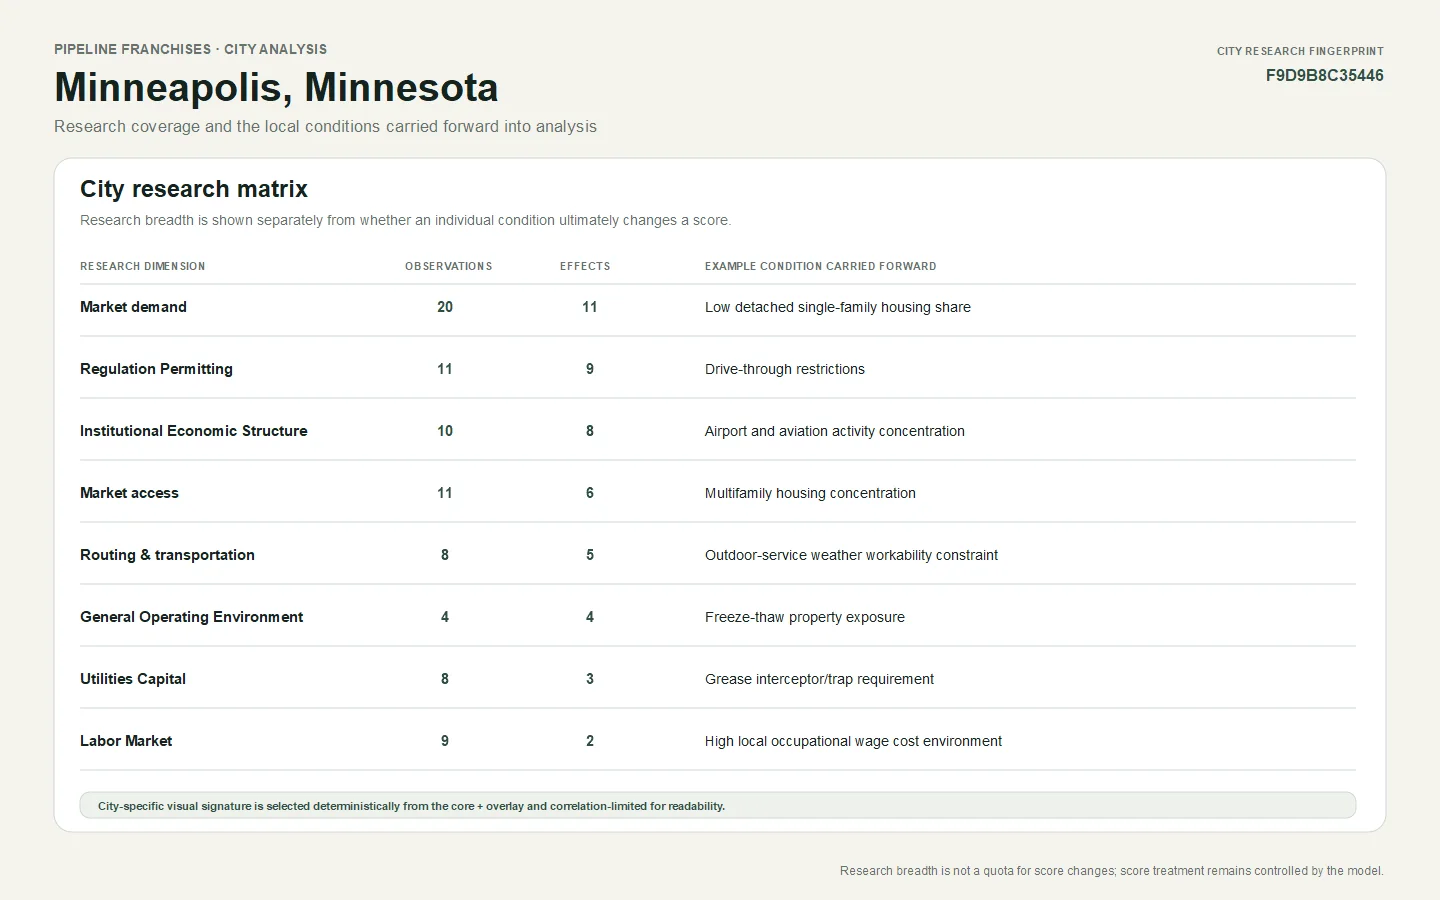The height and width of the screenshot is (900, 1440).
Task: Select the 'Multifamily housing concentration' condition
Action: pos(810,493)
